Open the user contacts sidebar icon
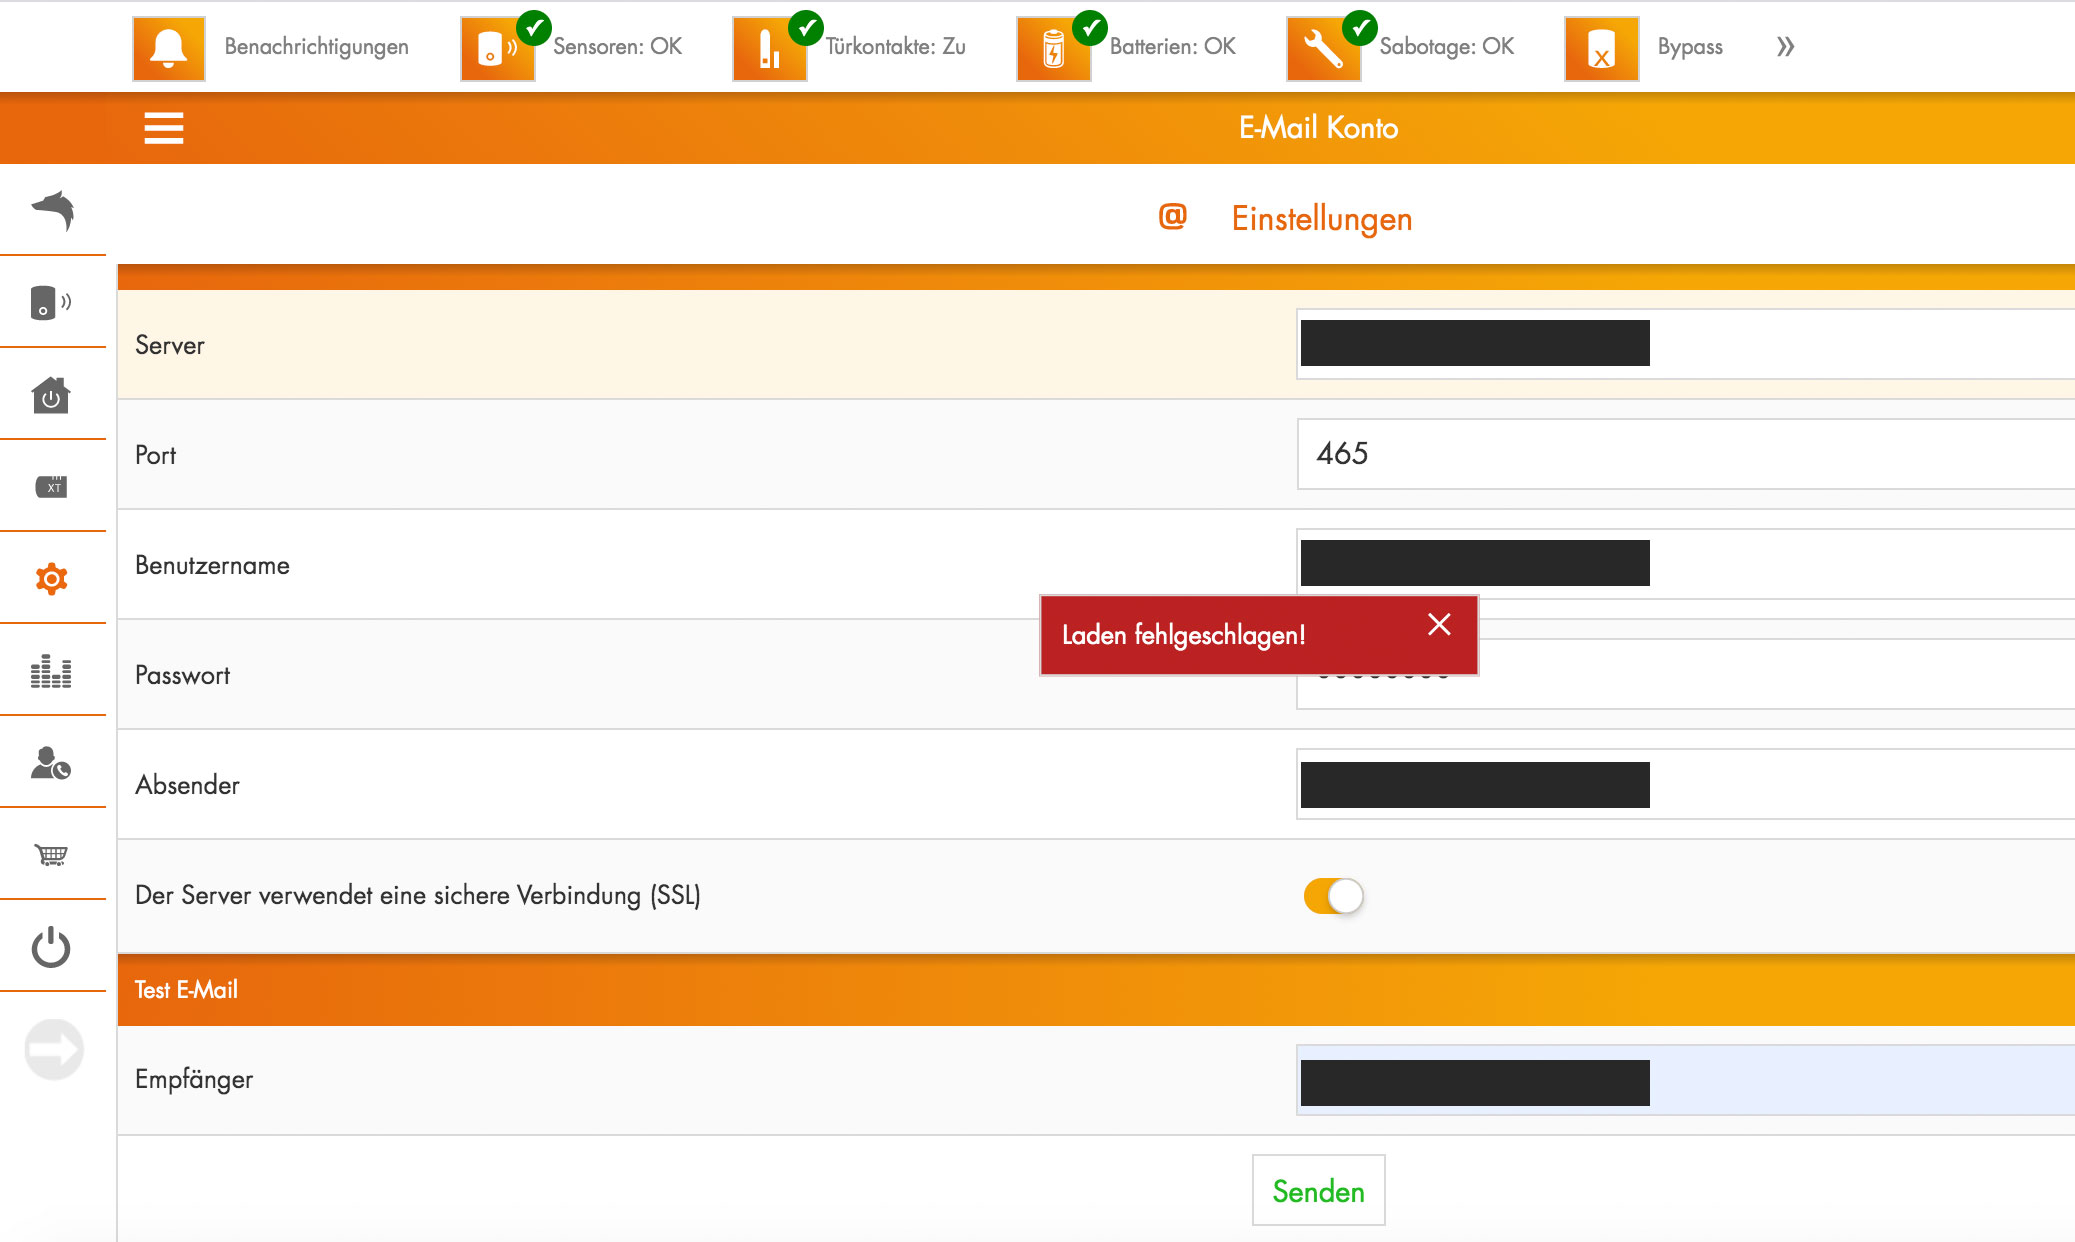The height and width of the screenshot is (1242, 2075). 51,763
